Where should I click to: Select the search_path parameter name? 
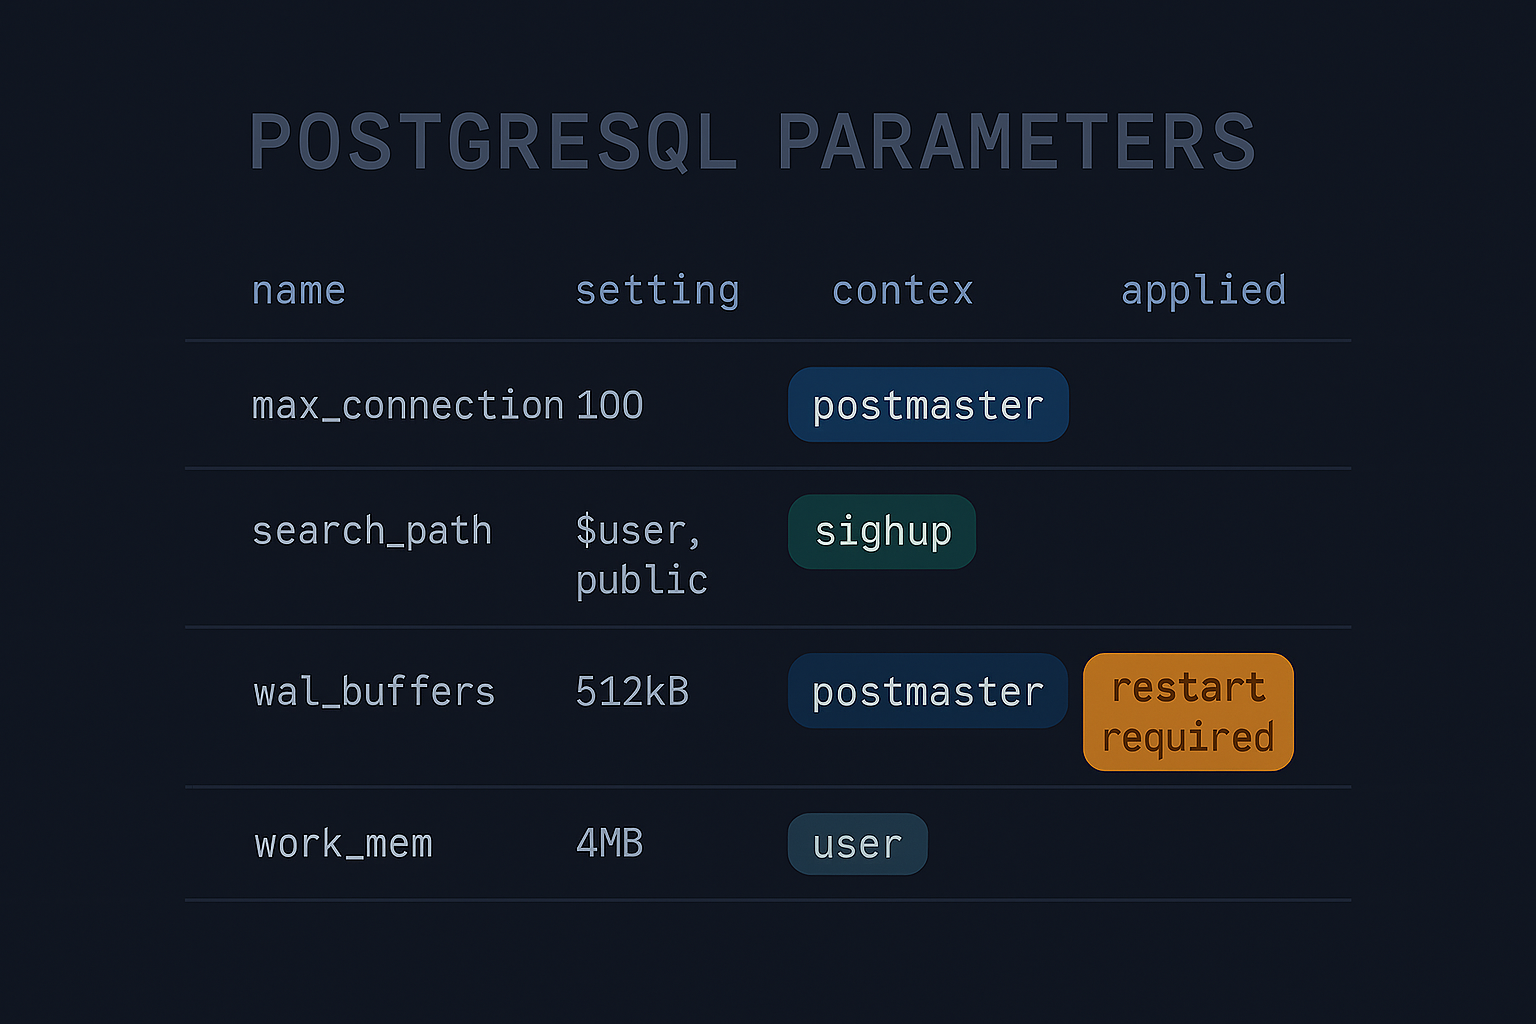(371, 531)
